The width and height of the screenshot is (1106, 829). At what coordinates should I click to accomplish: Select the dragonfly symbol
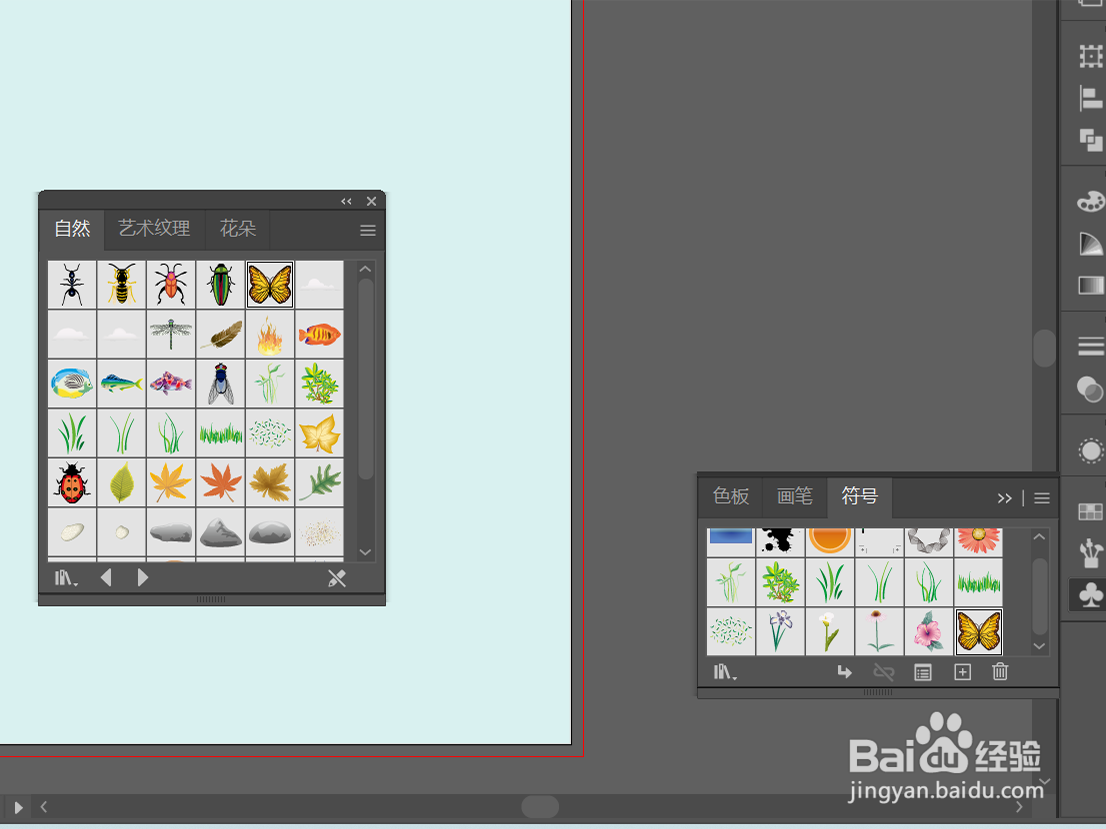pyautogui.click(x=171, y=334)
